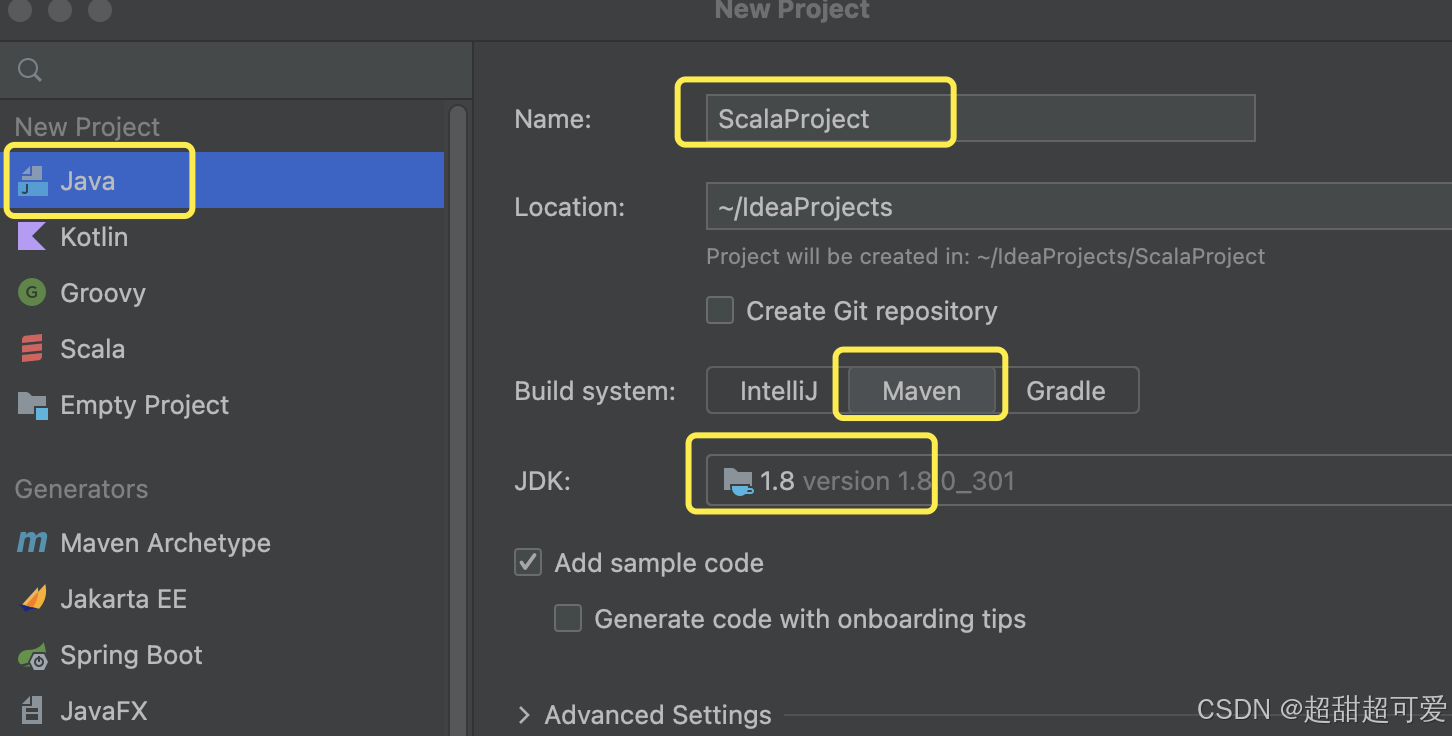Screen dimensions: 1452x736
Task: Select Jakarta EE generator
Action: pyautogui.click(x=224, y=599)
